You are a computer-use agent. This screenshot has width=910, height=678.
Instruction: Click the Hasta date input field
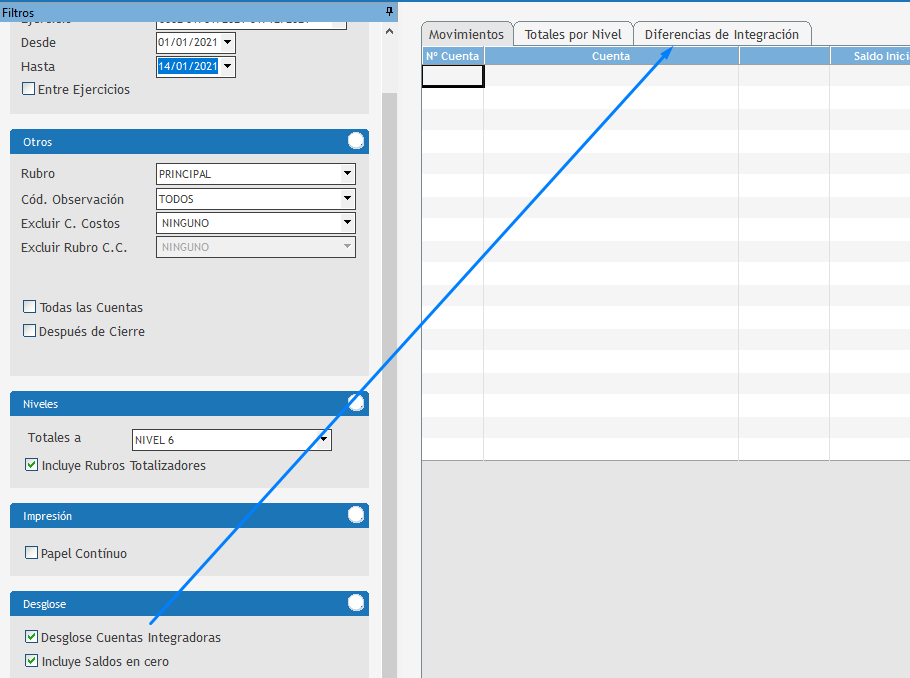(x=188, y=67)
